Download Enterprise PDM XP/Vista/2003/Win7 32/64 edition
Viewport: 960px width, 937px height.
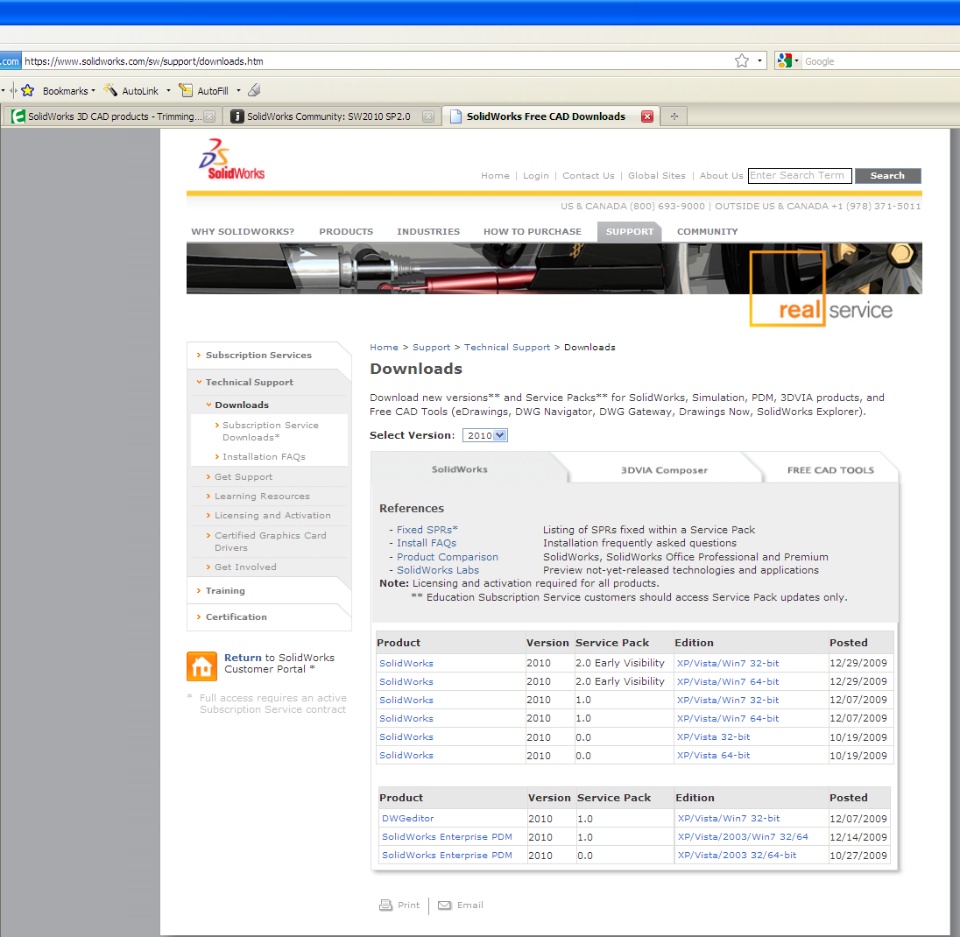pos(743,837)
